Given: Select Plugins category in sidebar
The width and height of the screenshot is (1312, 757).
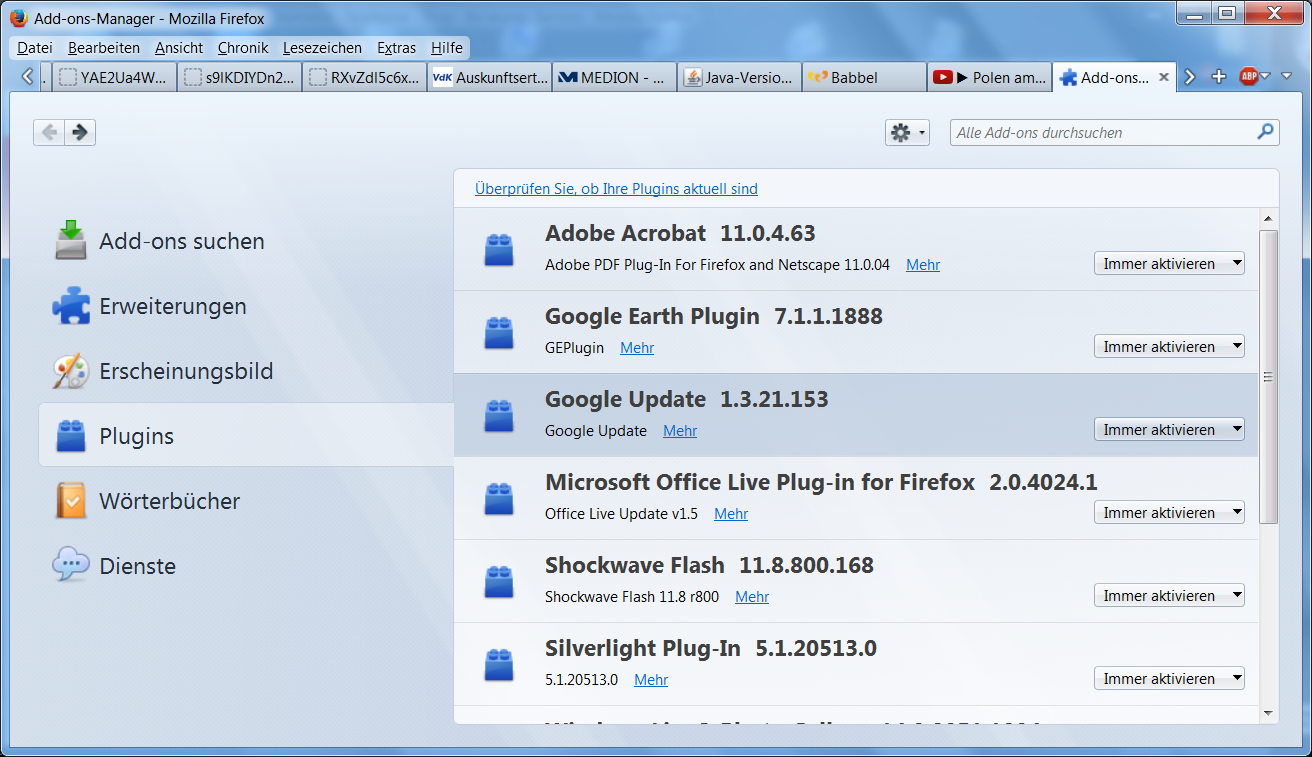Looking at the screenshot, I should (246, 435).
